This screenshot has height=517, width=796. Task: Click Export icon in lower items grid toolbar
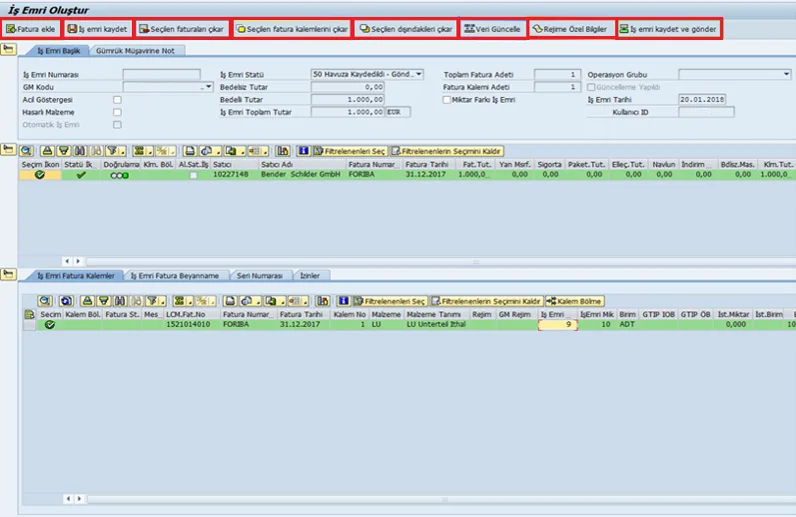[x=271, y=301]
